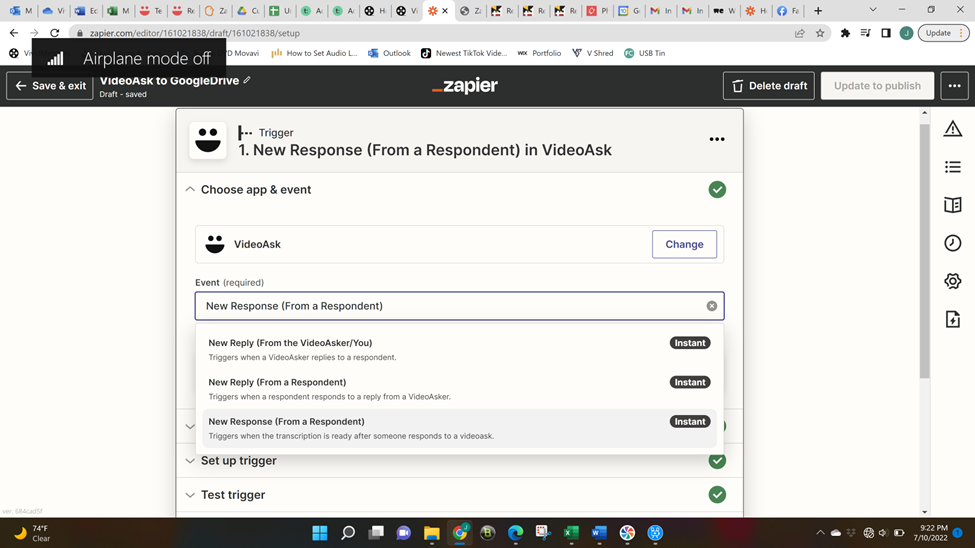Open the Zap history clock icon
The width and height of the screenshot is (975, 548).
pos(953,243)
